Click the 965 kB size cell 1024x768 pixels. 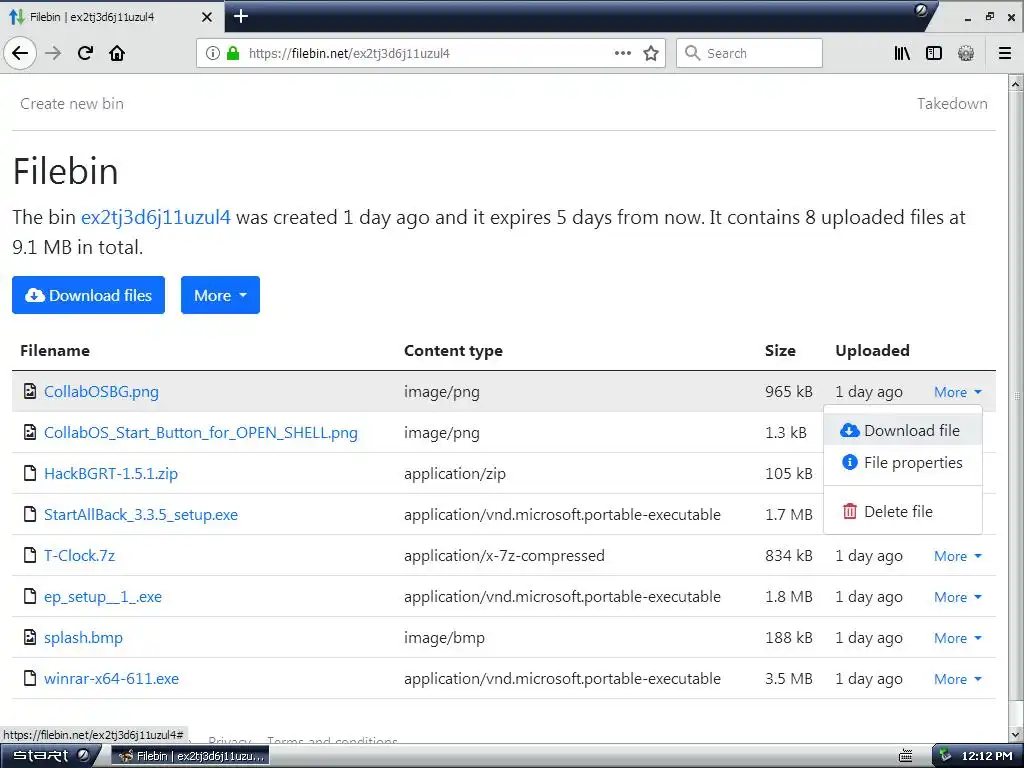coord(789,391)
